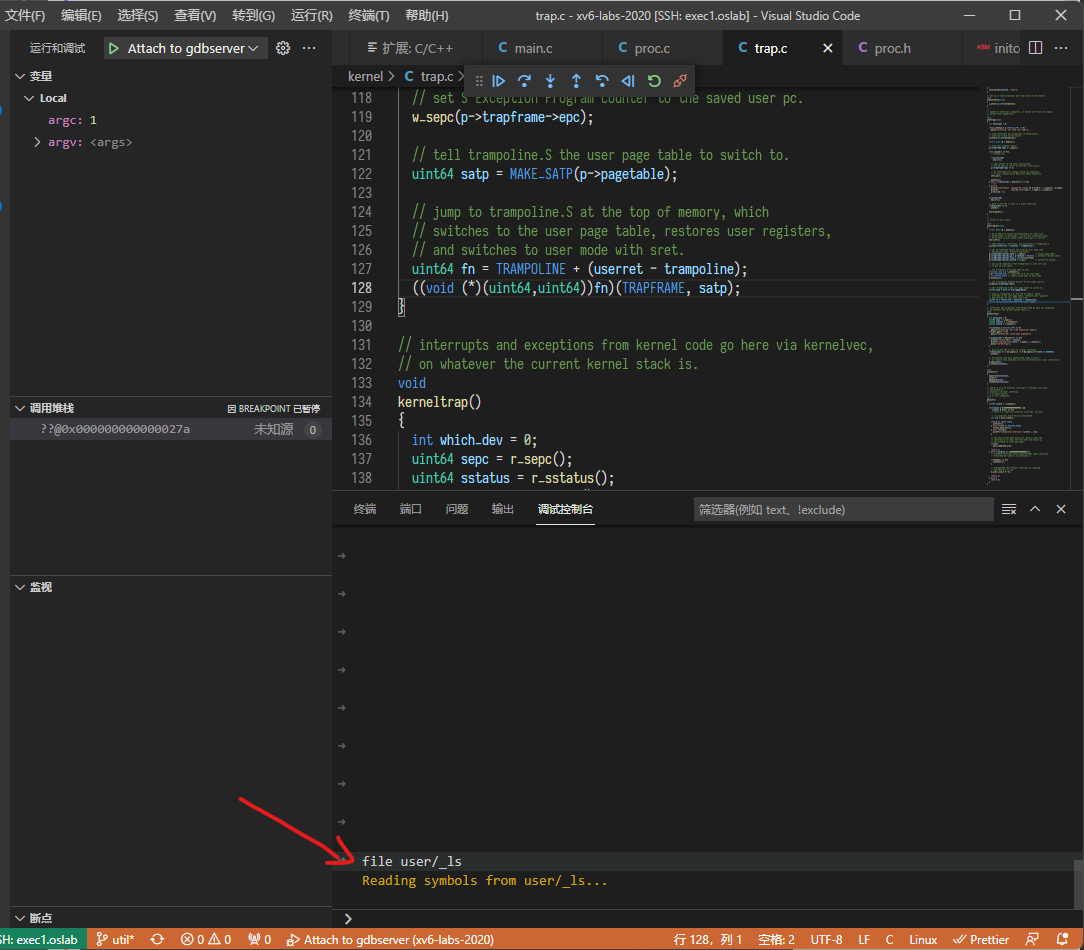This screenshot has width=1084, height=950.
Task: Open View menu
Action: pyautogui.click(x=195, y=15)
